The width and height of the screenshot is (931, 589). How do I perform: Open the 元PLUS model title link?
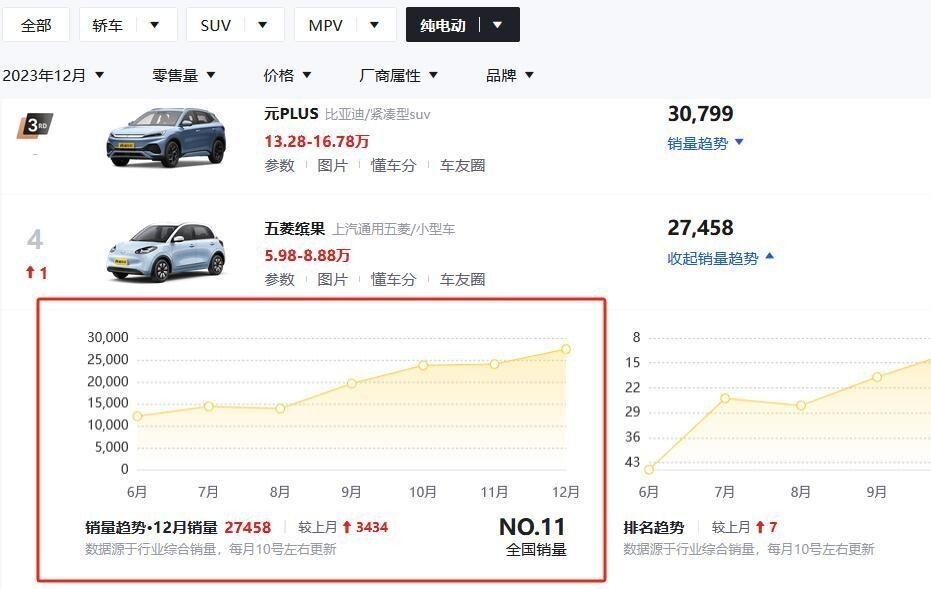(291, 114)
